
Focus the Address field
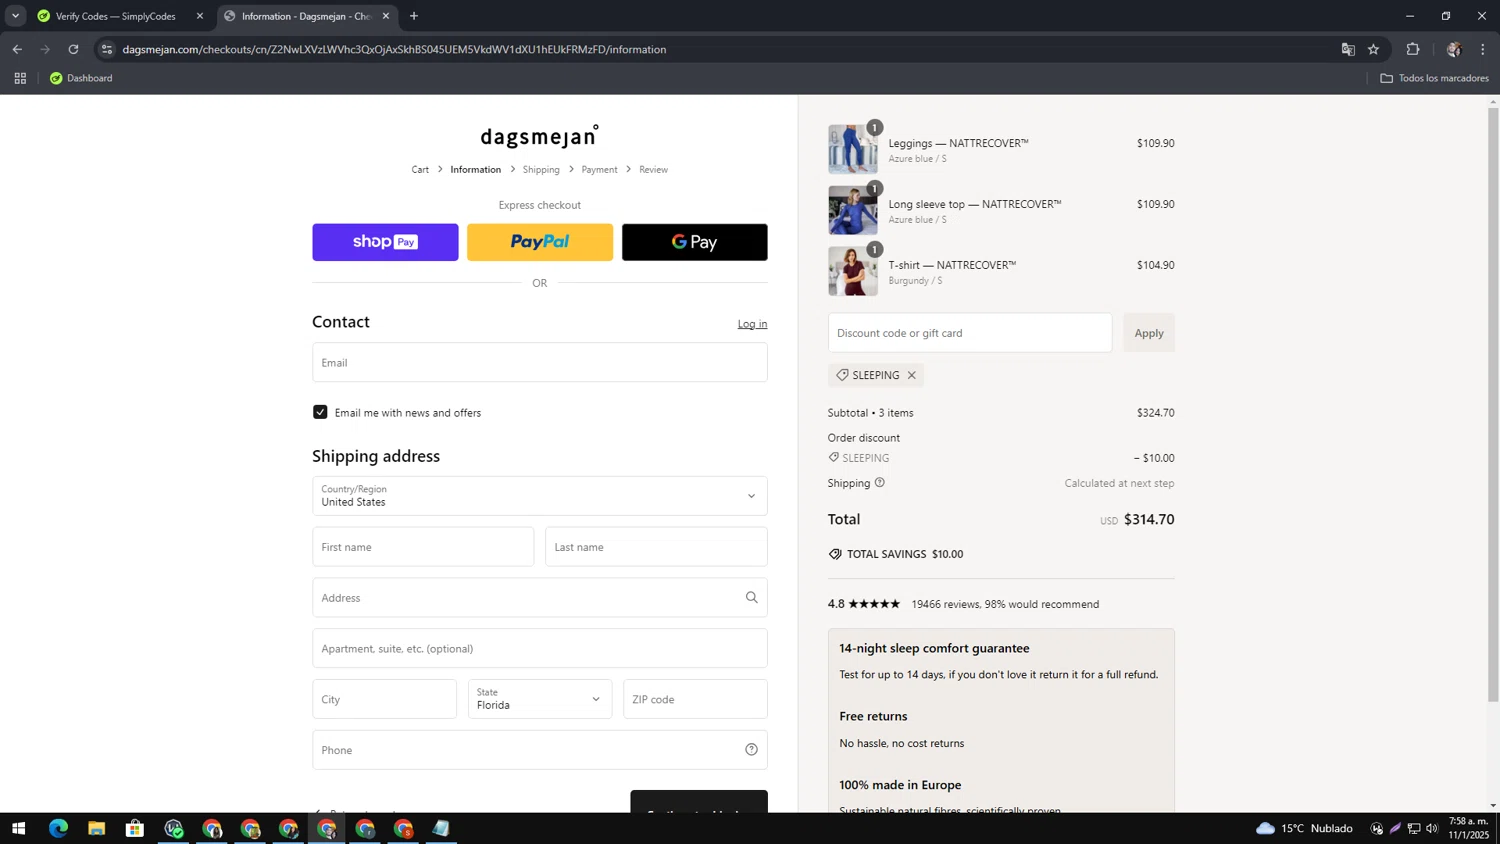tap(540, 598)
